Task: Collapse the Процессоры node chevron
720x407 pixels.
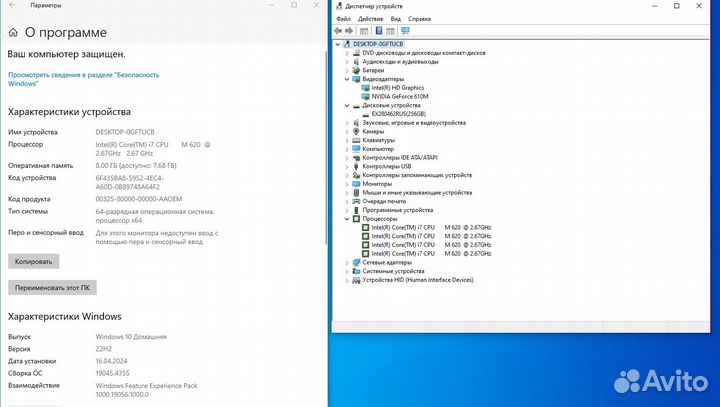Action: click(x=347, y=219)
